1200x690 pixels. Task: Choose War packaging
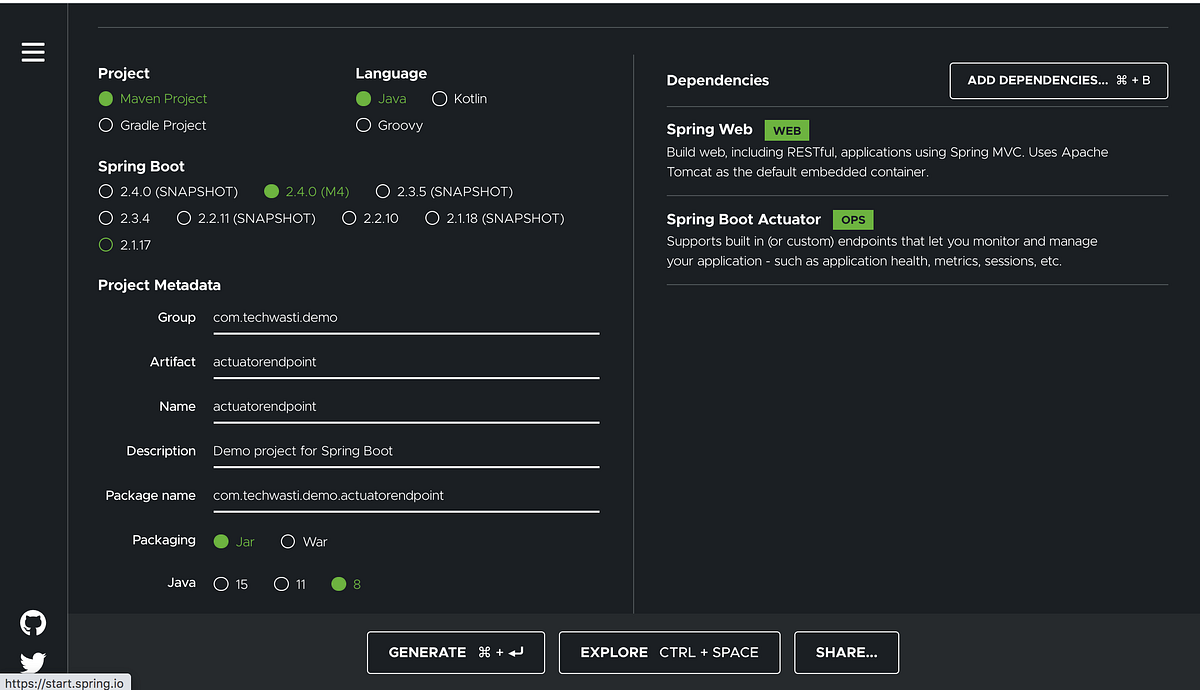[x=288, y=541]
